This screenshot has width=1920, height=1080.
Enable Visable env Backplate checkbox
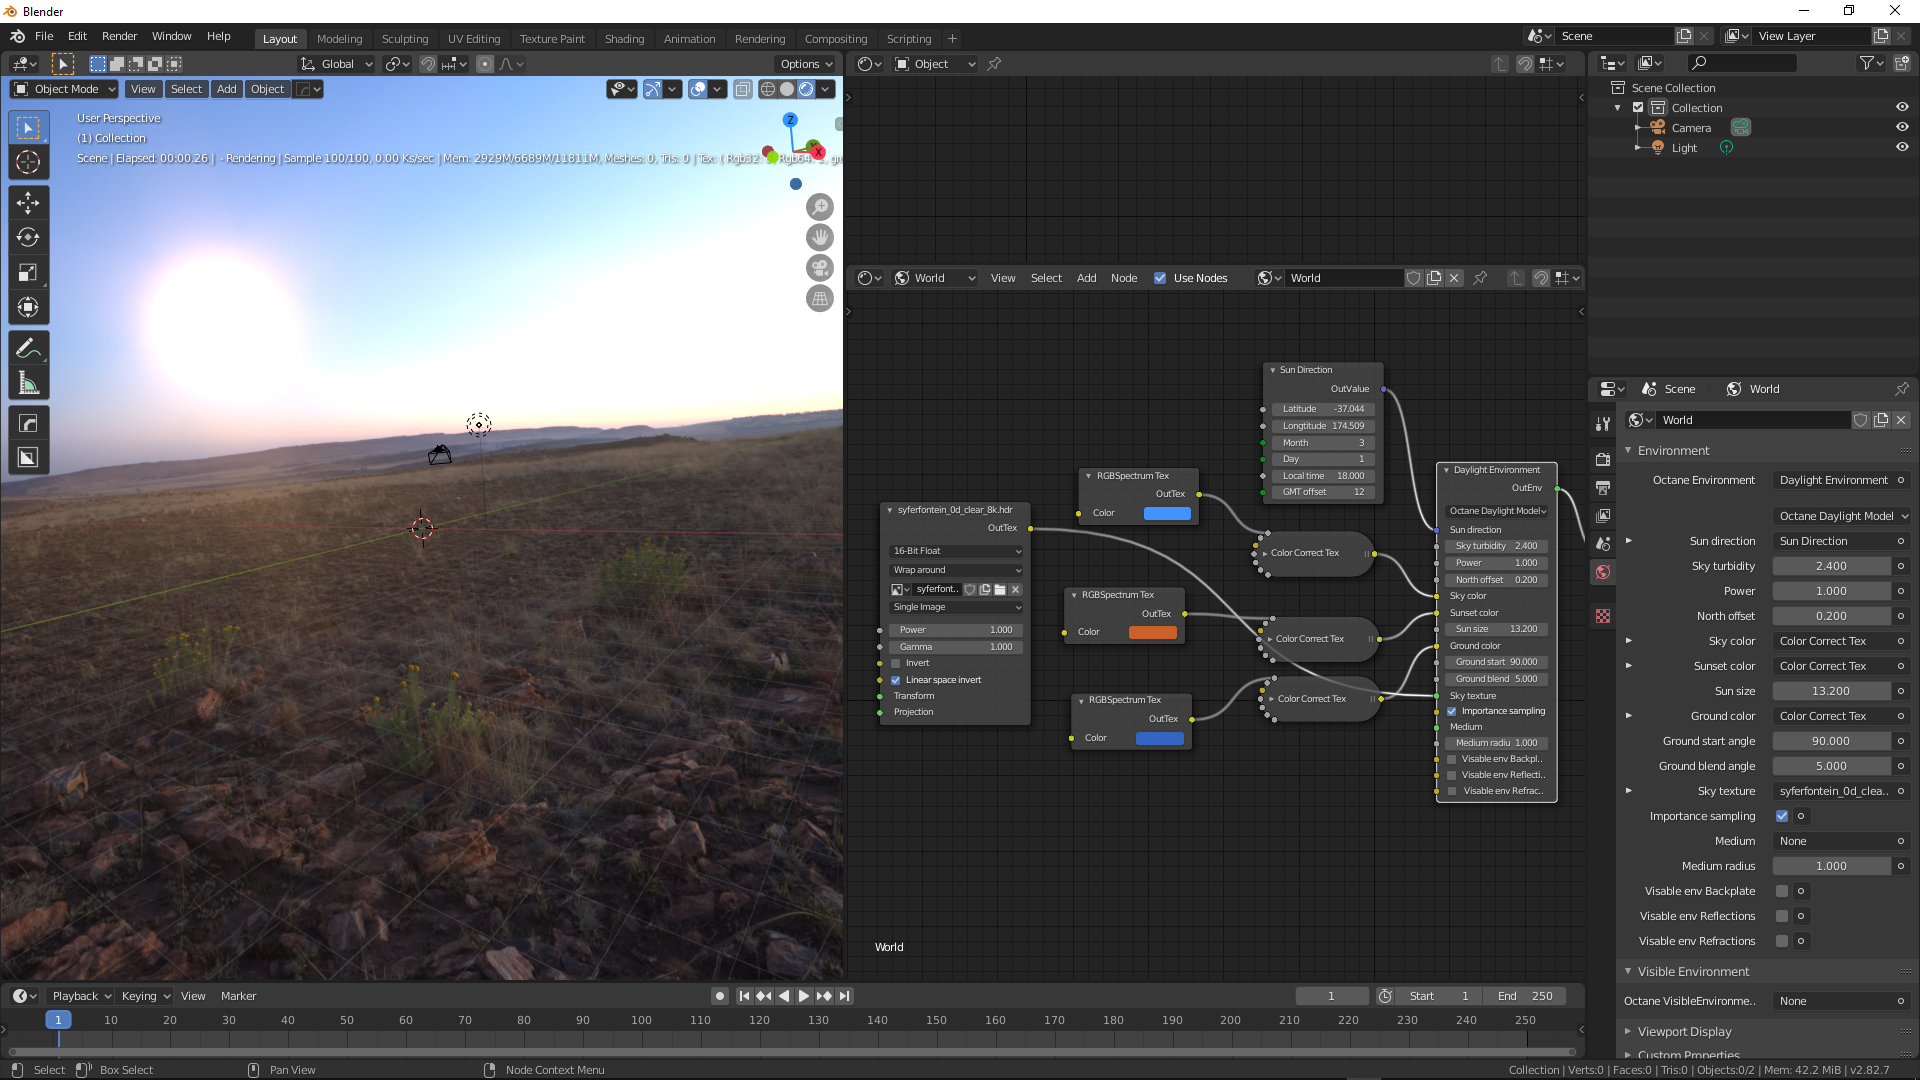(x=1782, y=891)
